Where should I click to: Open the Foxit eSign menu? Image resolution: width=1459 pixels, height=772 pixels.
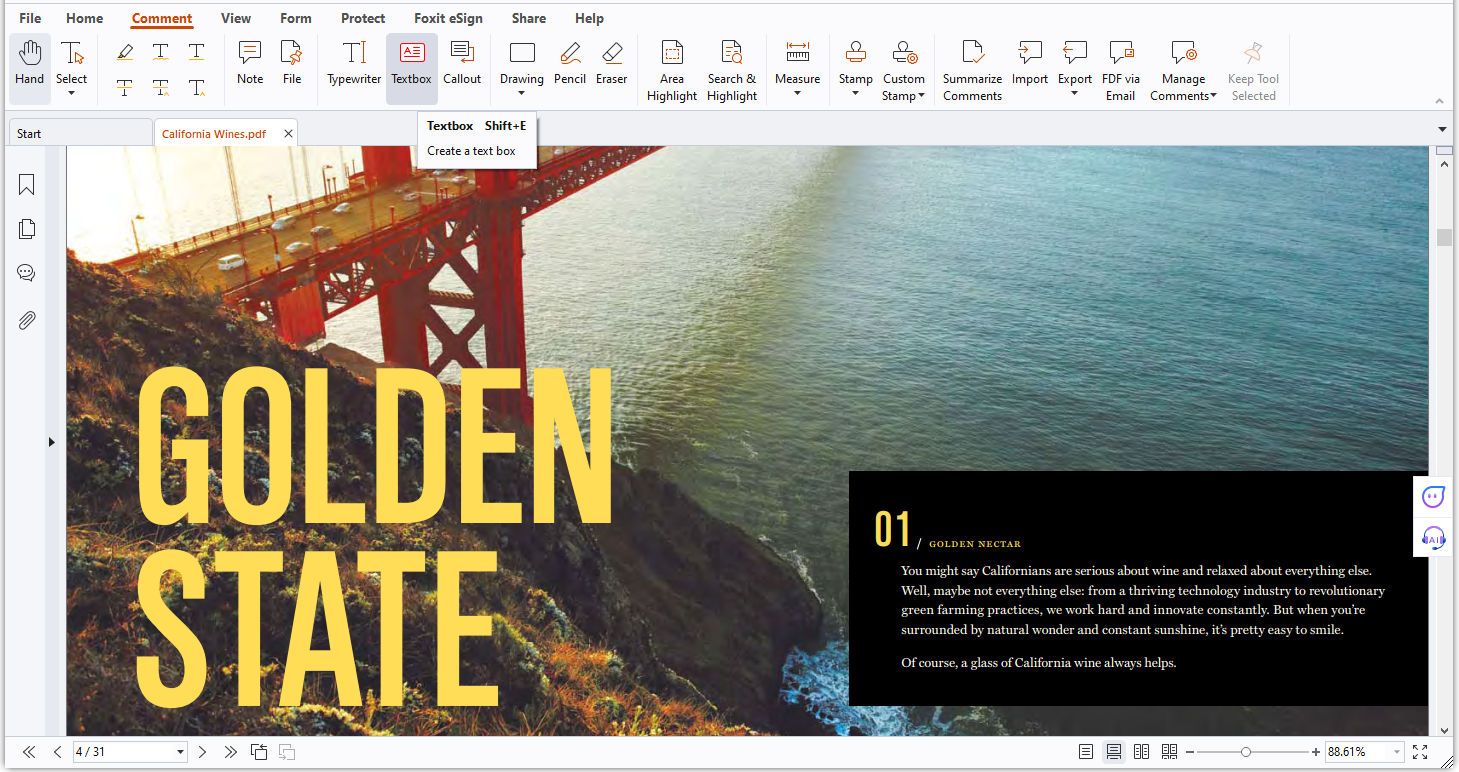pos(449,18)
